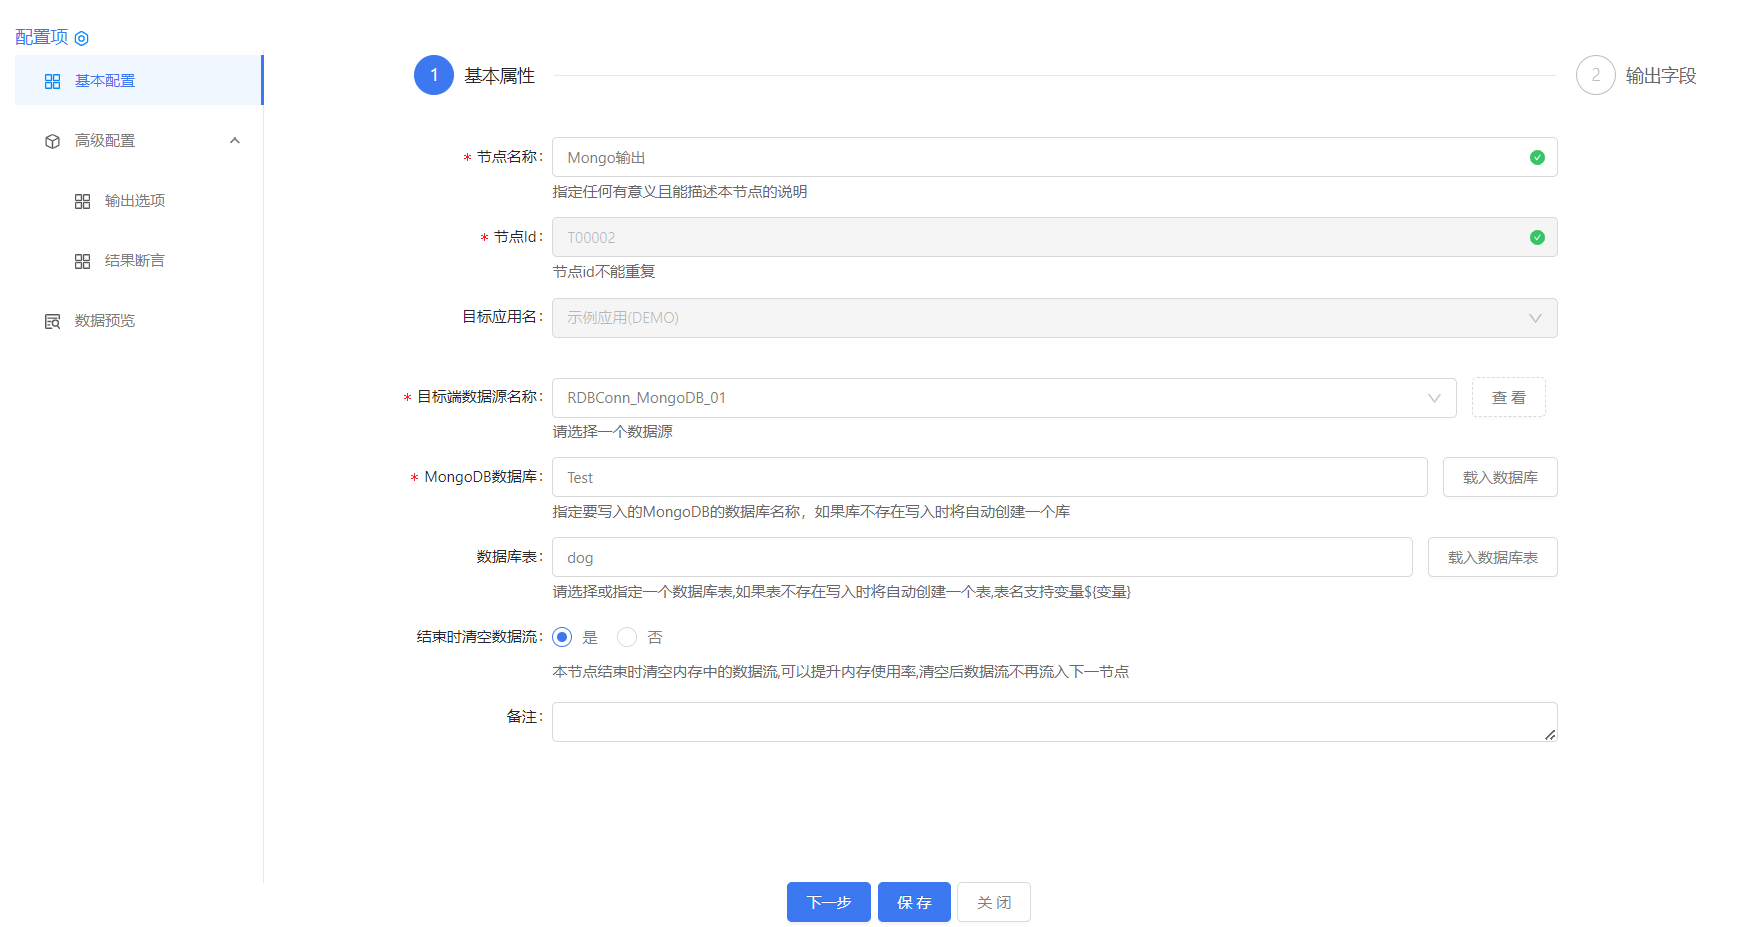This screenshot has width=1741, height=927.
Task: Open 结果断言 in the sidebar
Action: 134,261
